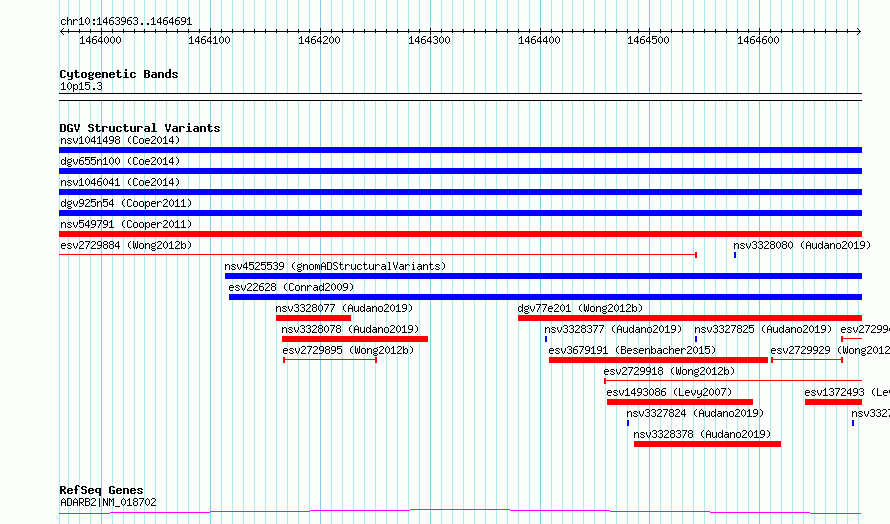Click the thin red esv2729918 line
This screenshot has height=524, width=890.
click(x=733, y=381)
